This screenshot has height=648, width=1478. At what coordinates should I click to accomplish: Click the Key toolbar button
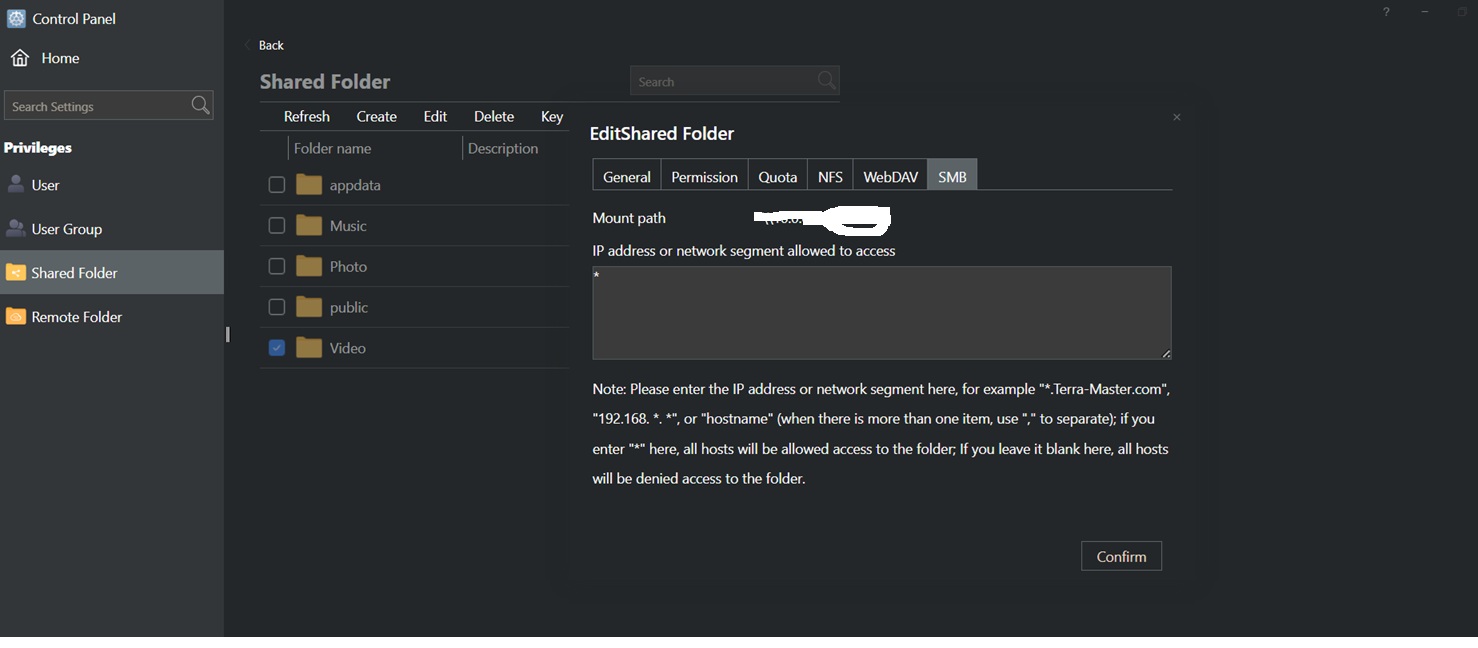click(x=552, y=116)
